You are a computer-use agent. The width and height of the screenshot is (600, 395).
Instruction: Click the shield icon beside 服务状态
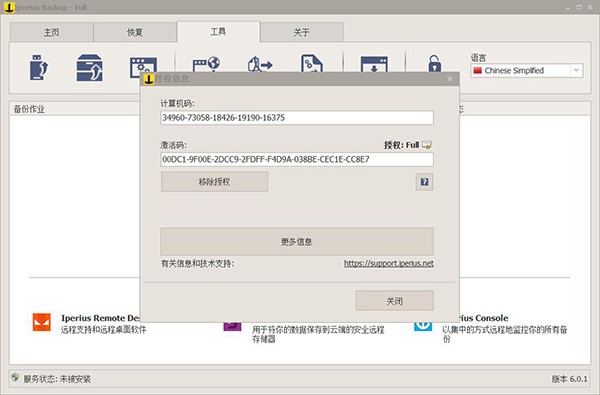[x=15, y=378]
